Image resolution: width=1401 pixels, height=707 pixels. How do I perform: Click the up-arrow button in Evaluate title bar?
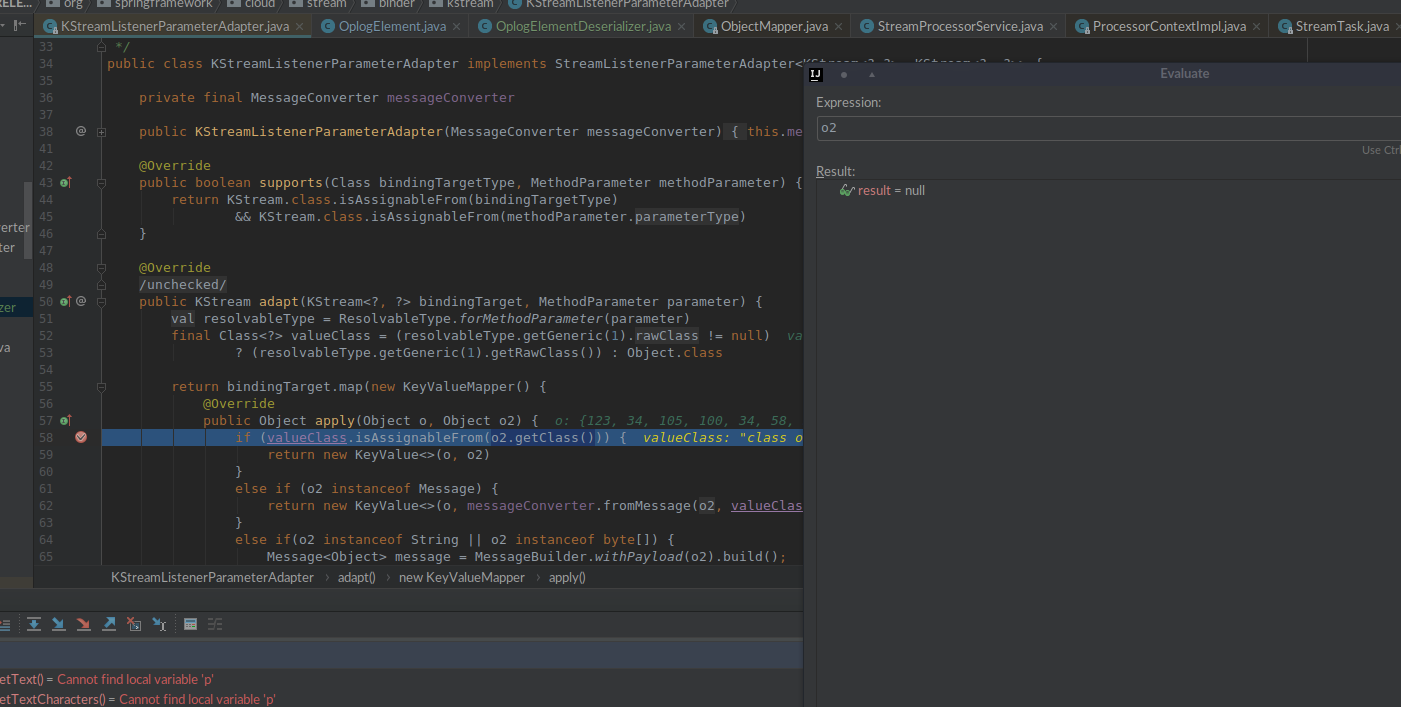point(872,74)
